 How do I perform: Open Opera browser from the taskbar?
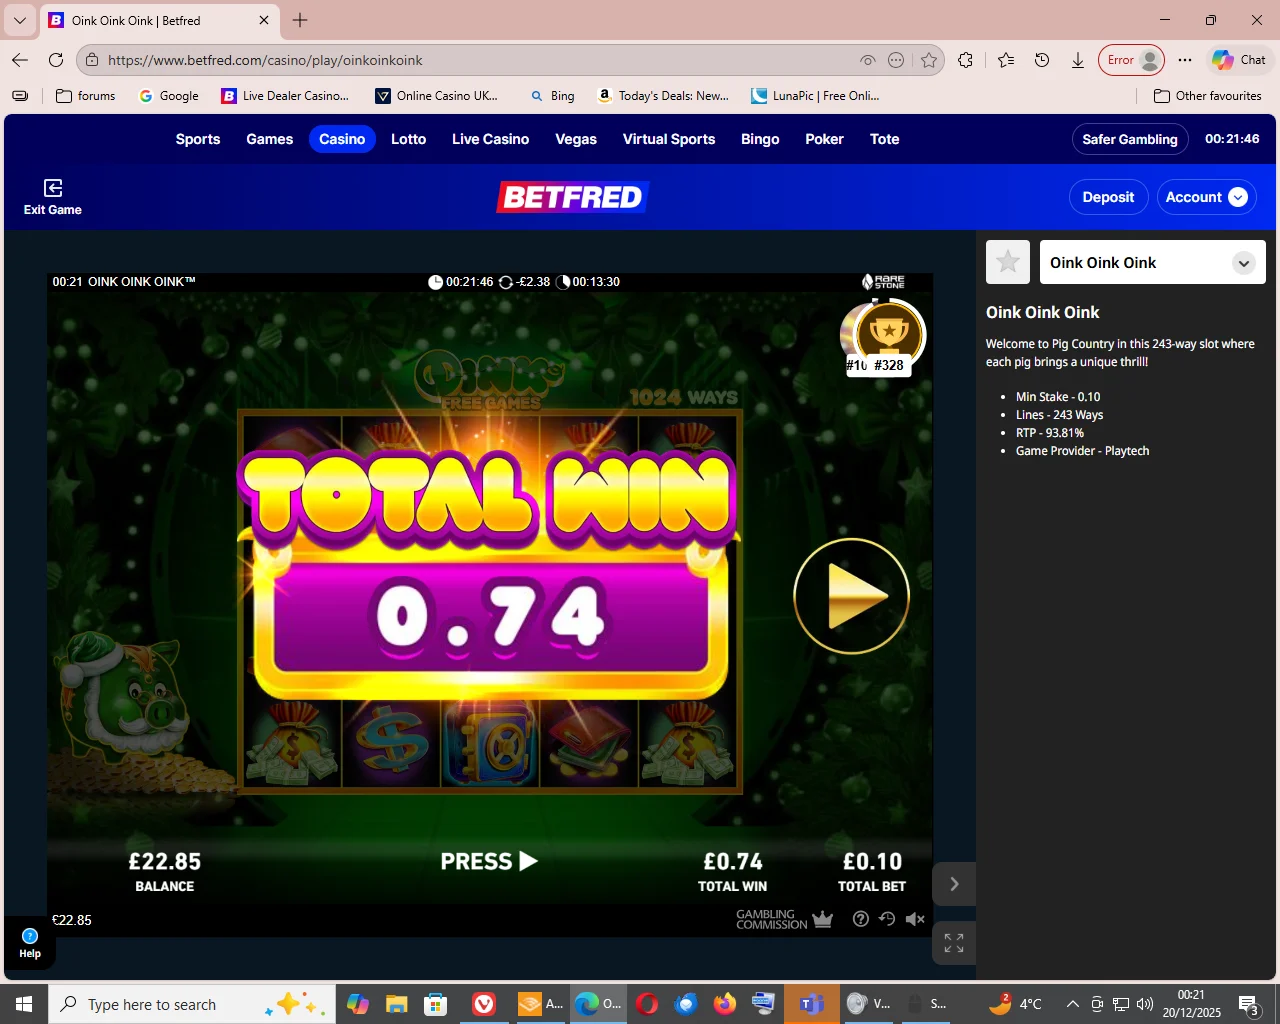[x=647, y=1004]
